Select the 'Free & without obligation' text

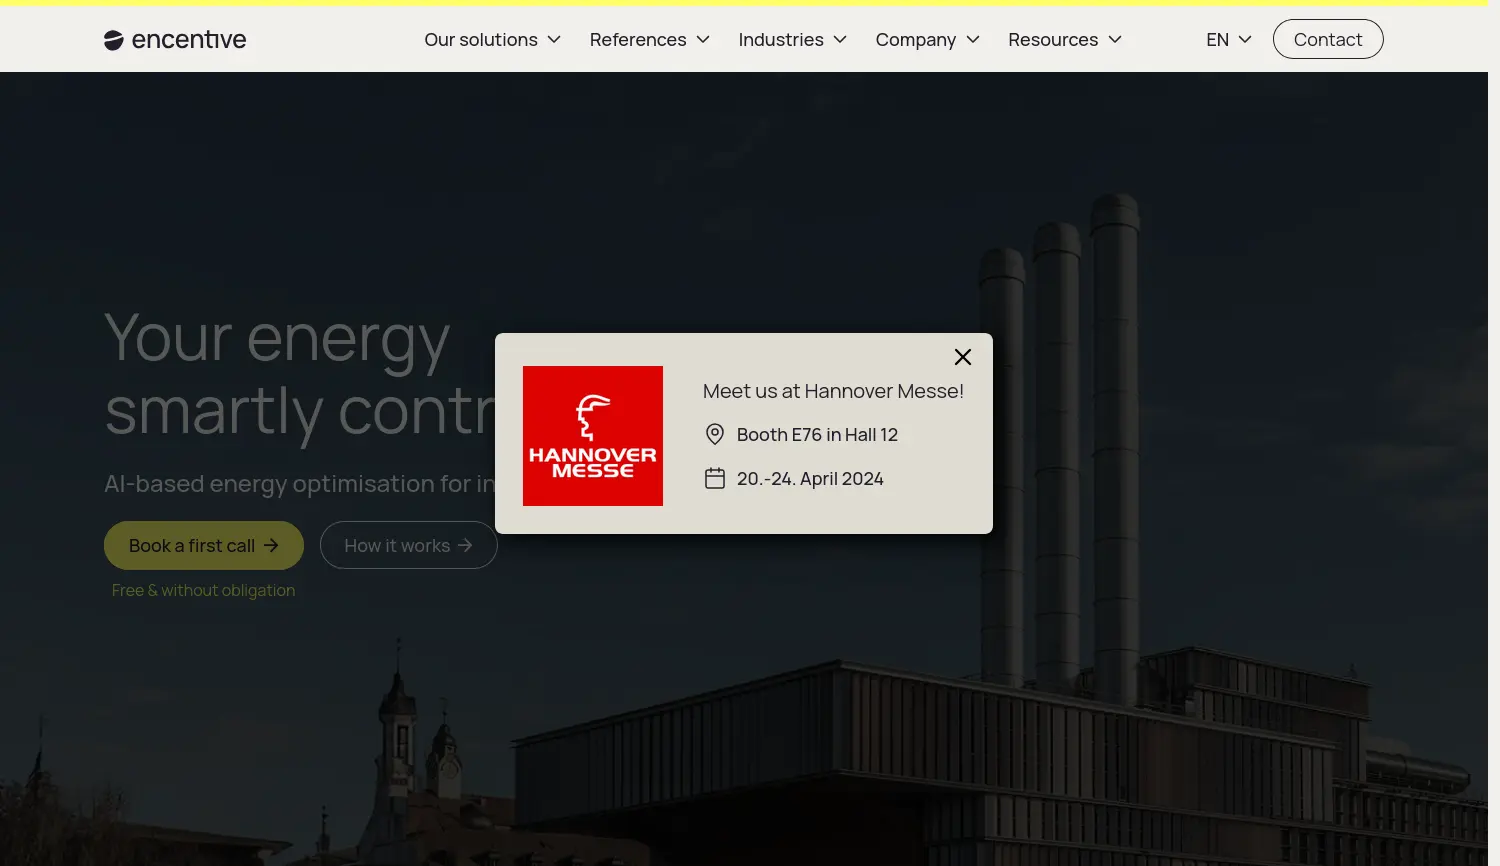(203, 590)
